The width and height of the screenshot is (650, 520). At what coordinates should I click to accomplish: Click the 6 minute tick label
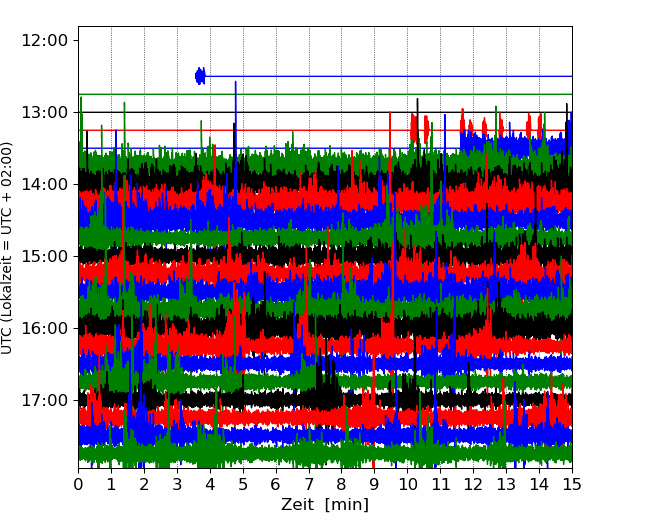276,484
